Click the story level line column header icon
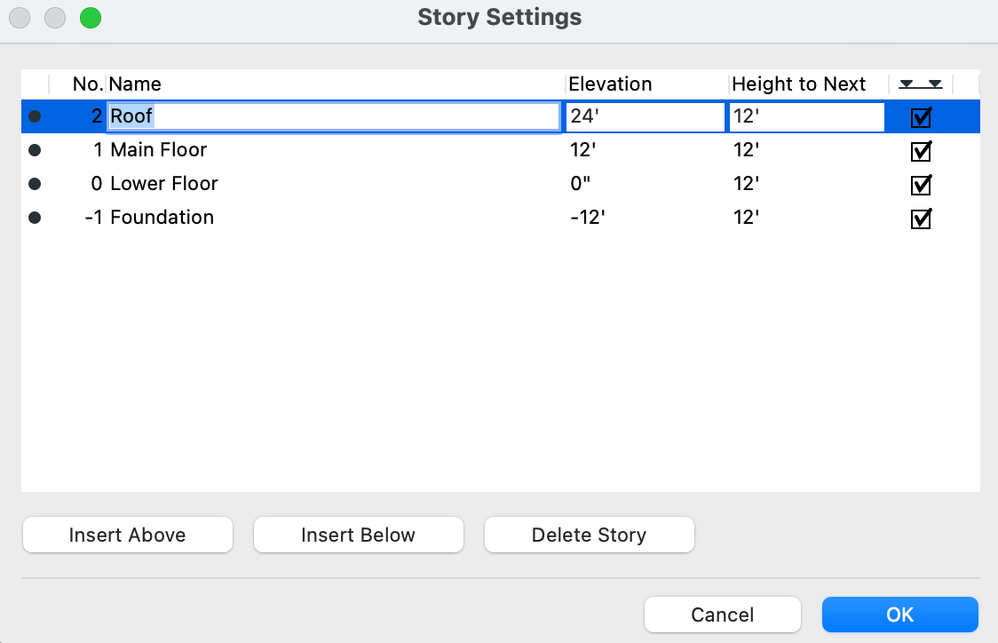The image size is (998, 643). (920, 84)
